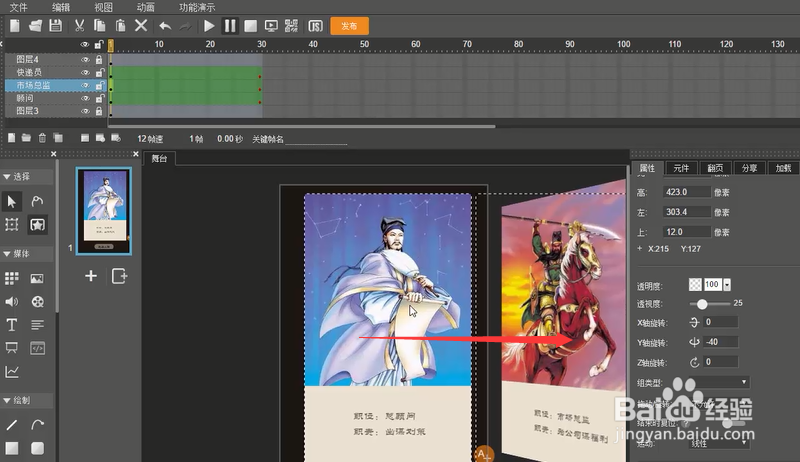
Task: Adjust the 透视度 perspective slider
Action: (x=702, y=304)
